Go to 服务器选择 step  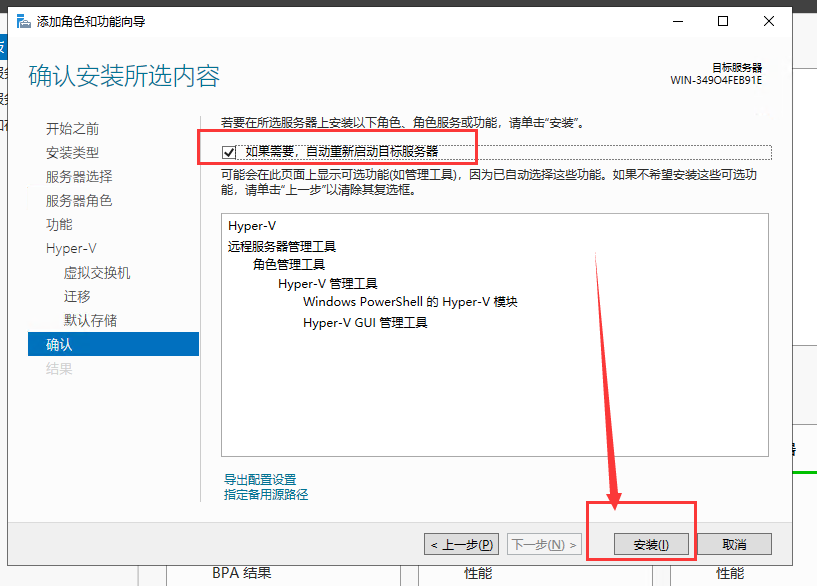pyautogui.click(x=79, y=177)
